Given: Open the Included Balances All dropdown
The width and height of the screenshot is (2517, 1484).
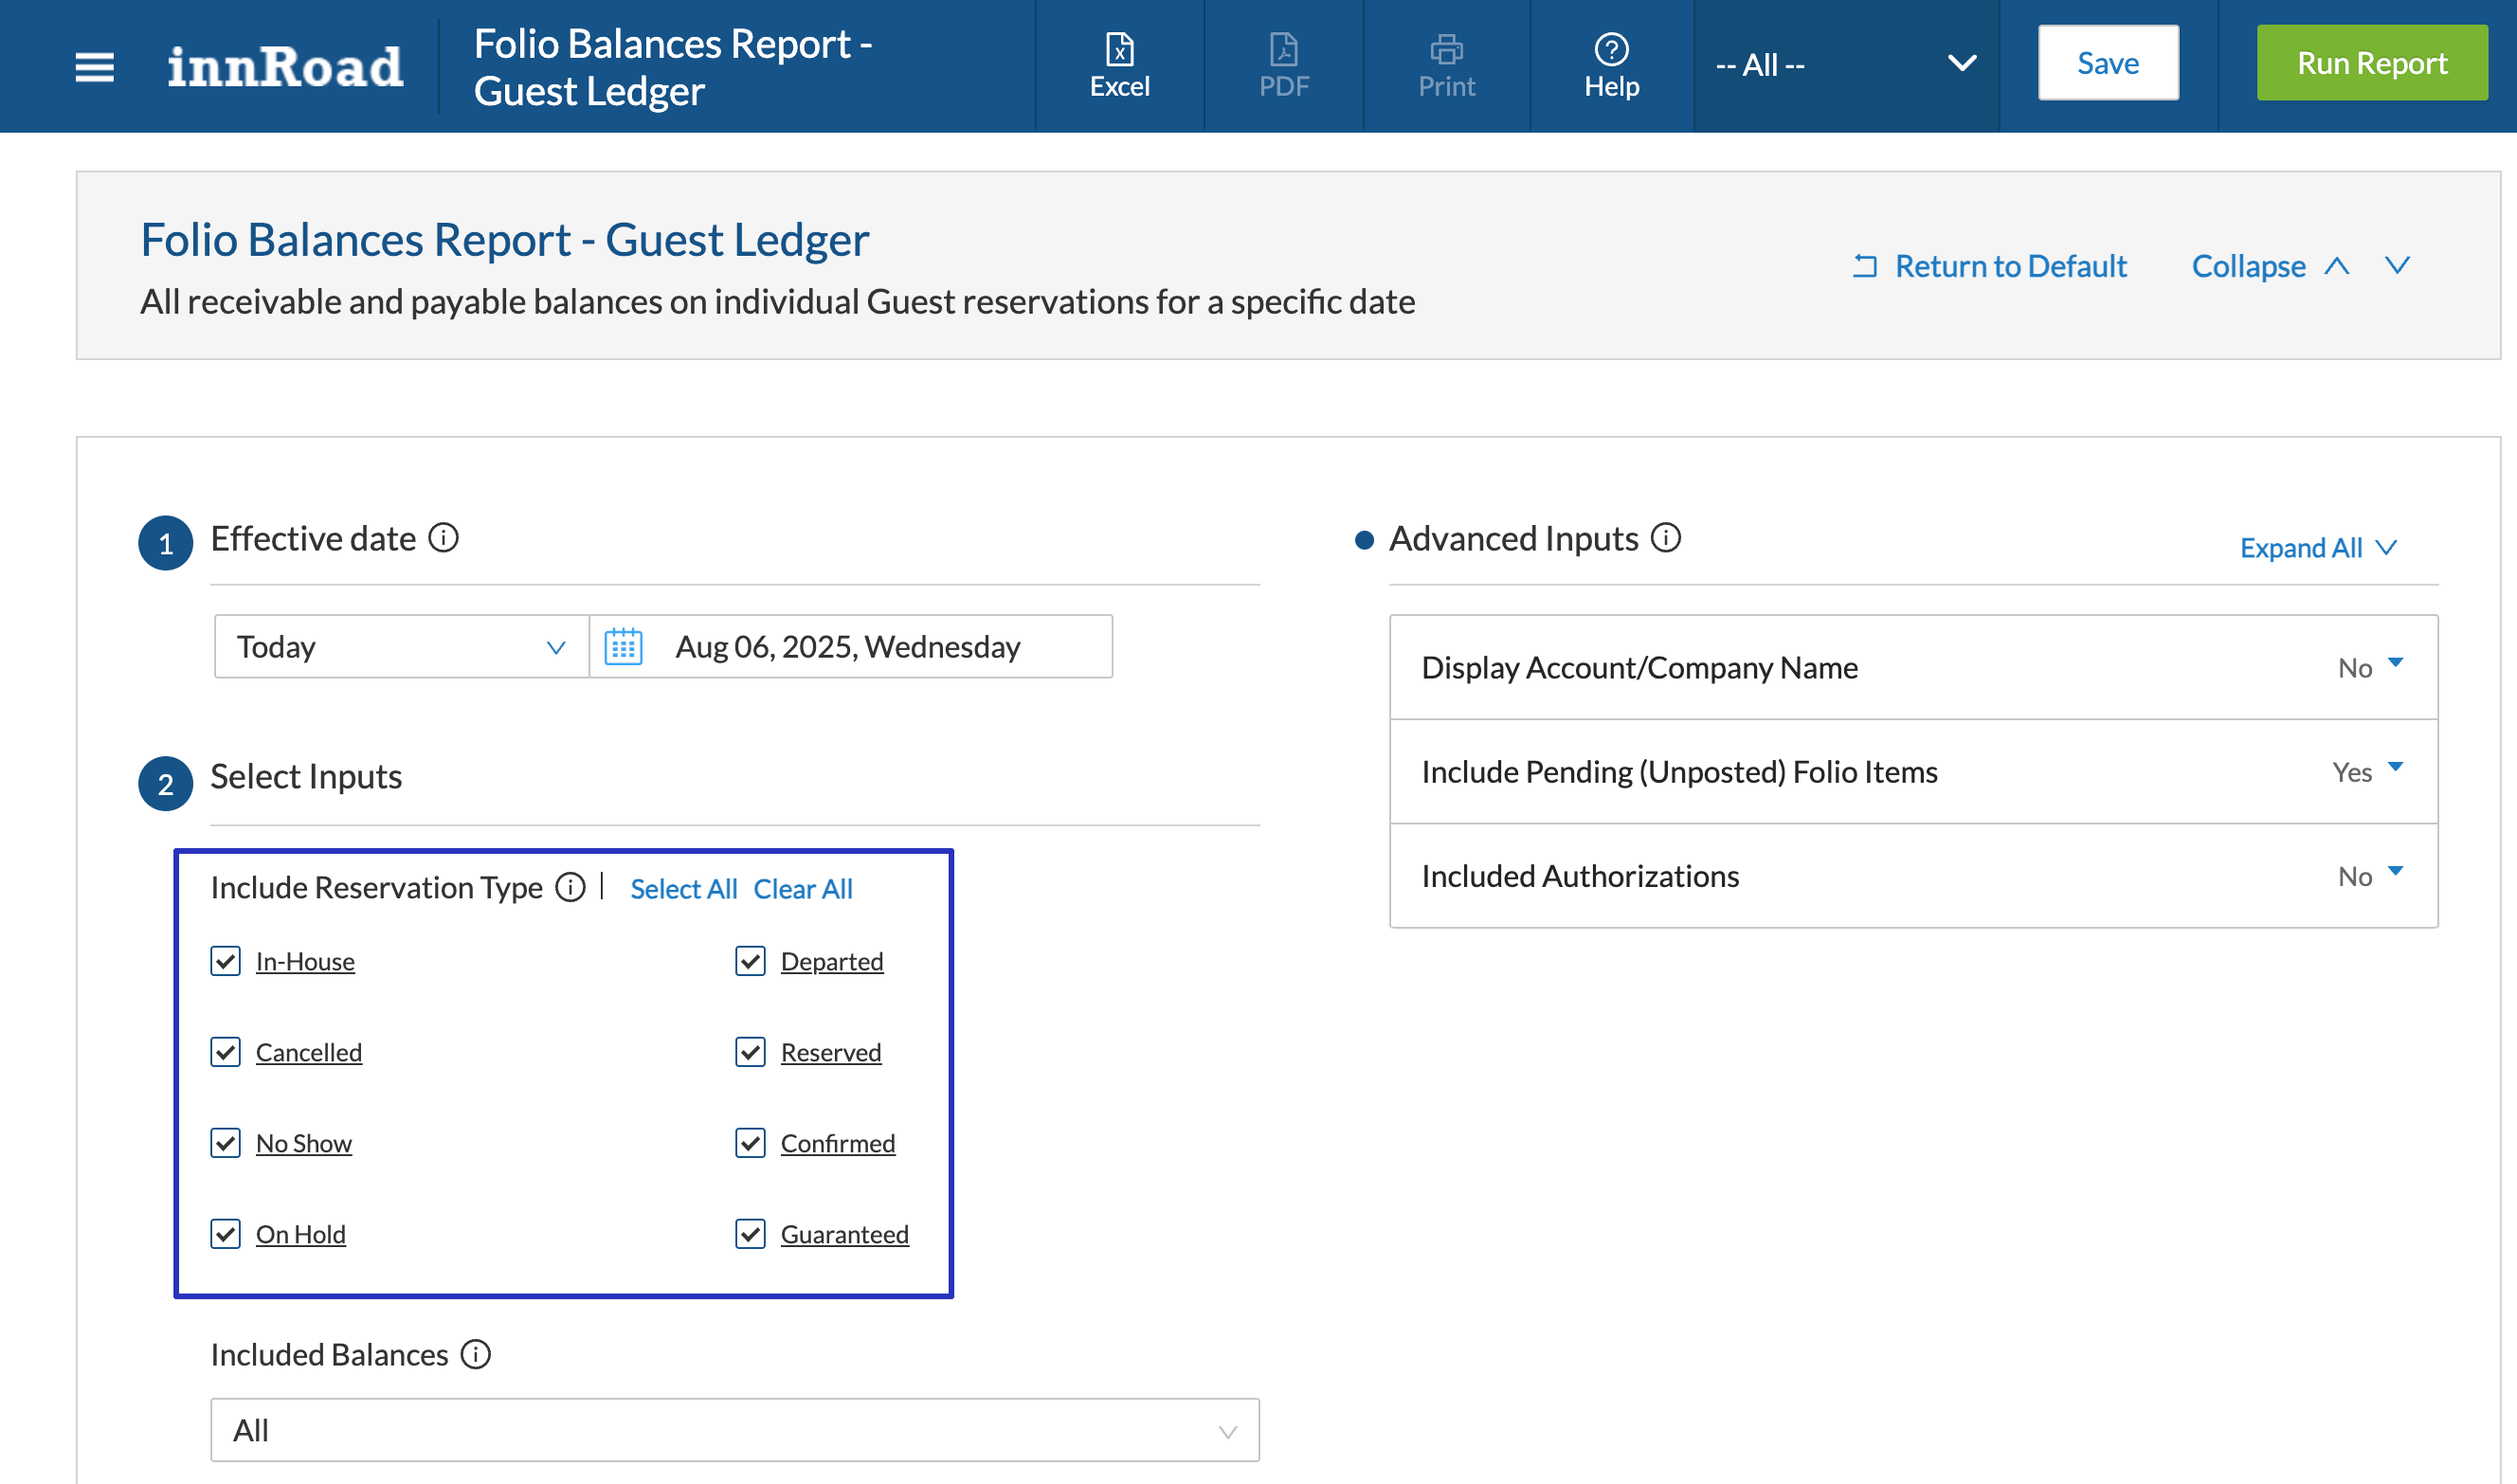Looking at the screenshot, I should pyautogui.click(x=734, y=1430).
